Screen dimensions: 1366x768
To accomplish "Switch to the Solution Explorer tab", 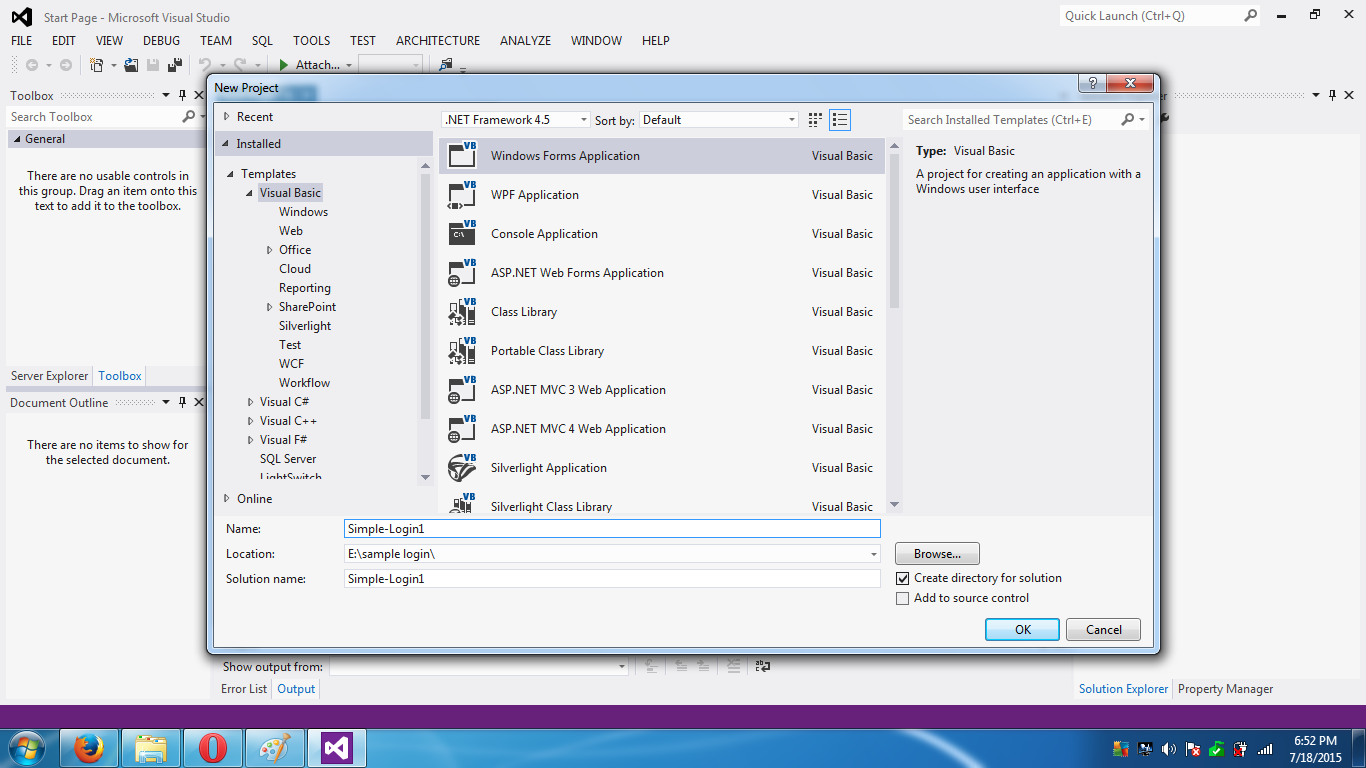I will click(1123, 689).
